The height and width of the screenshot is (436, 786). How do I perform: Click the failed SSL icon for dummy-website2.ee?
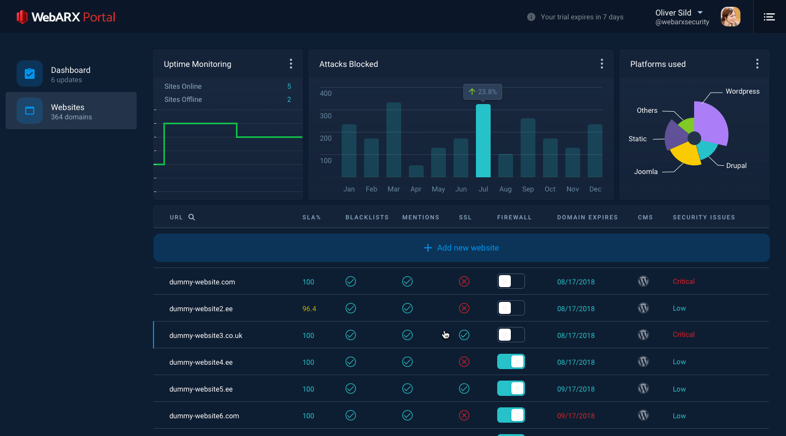pyautogui.click(x=464, y=309)
